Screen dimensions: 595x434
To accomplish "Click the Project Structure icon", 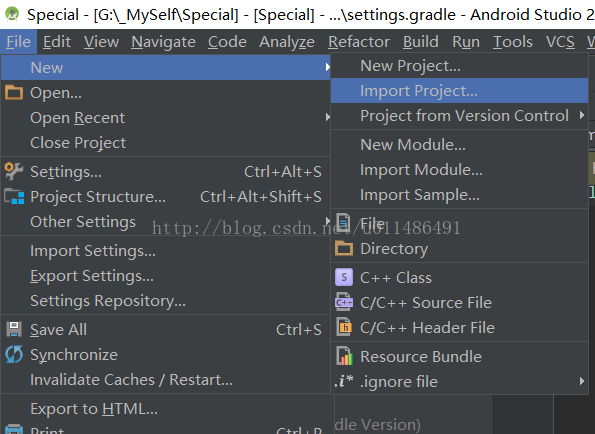I will pyautogui.click(x=14, y=197).
